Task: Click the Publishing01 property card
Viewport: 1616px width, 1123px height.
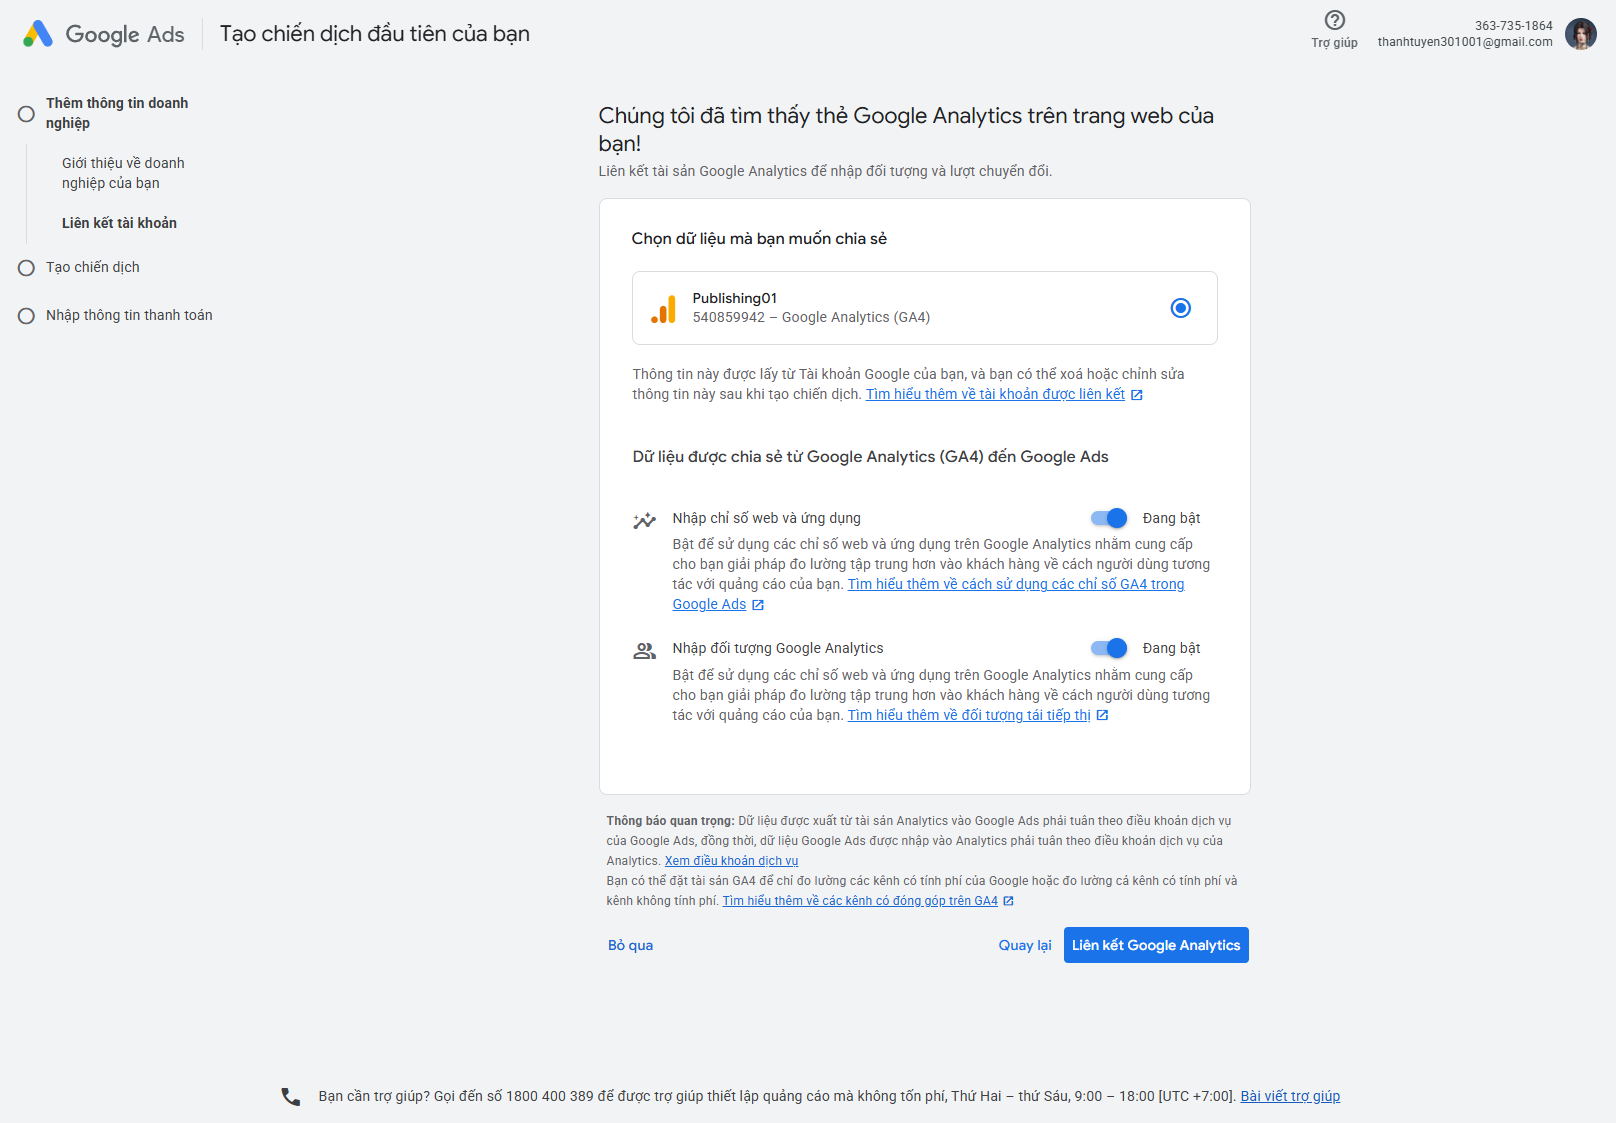Action: [x=925, y=308]
